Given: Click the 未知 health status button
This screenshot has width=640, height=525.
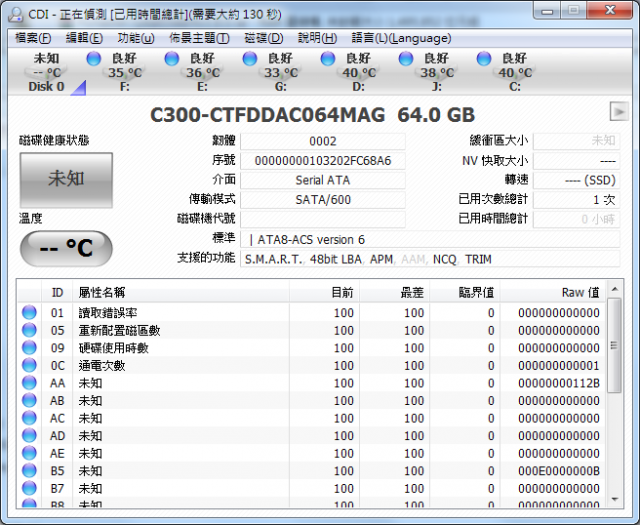Looking at the screenshot, I should (x=66, y=180).
